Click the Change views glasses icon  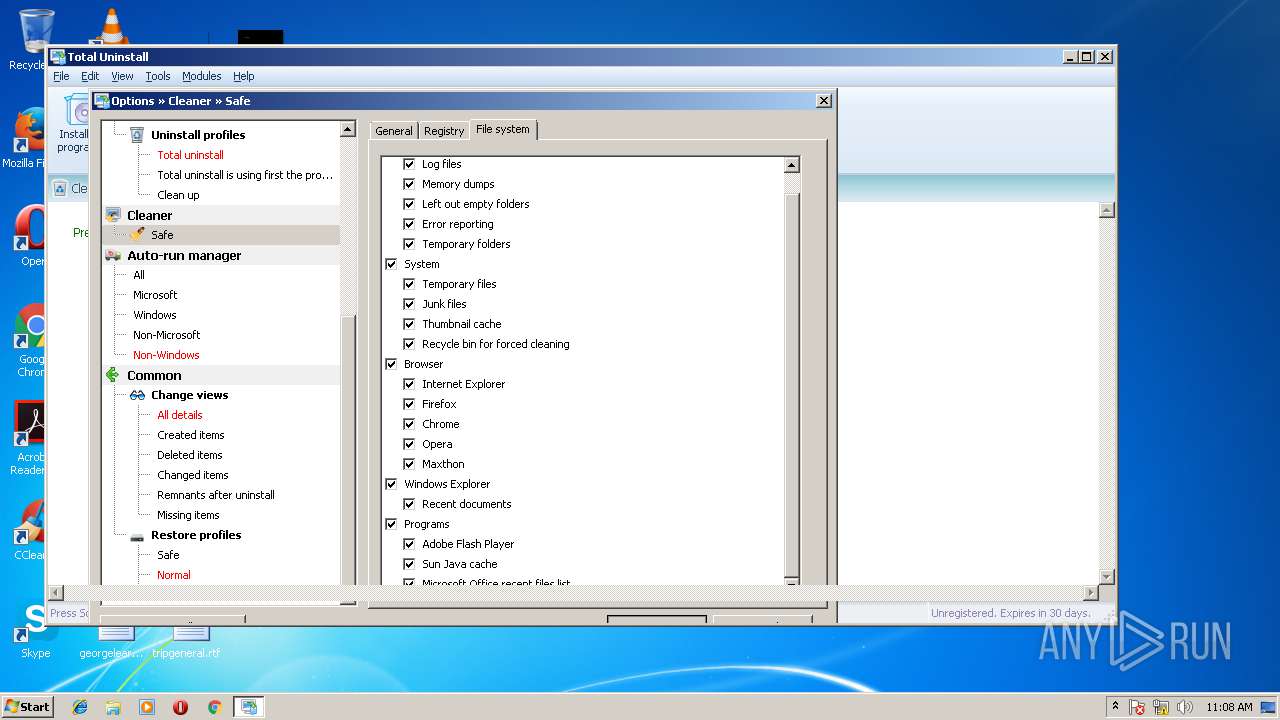coord(137,395)
